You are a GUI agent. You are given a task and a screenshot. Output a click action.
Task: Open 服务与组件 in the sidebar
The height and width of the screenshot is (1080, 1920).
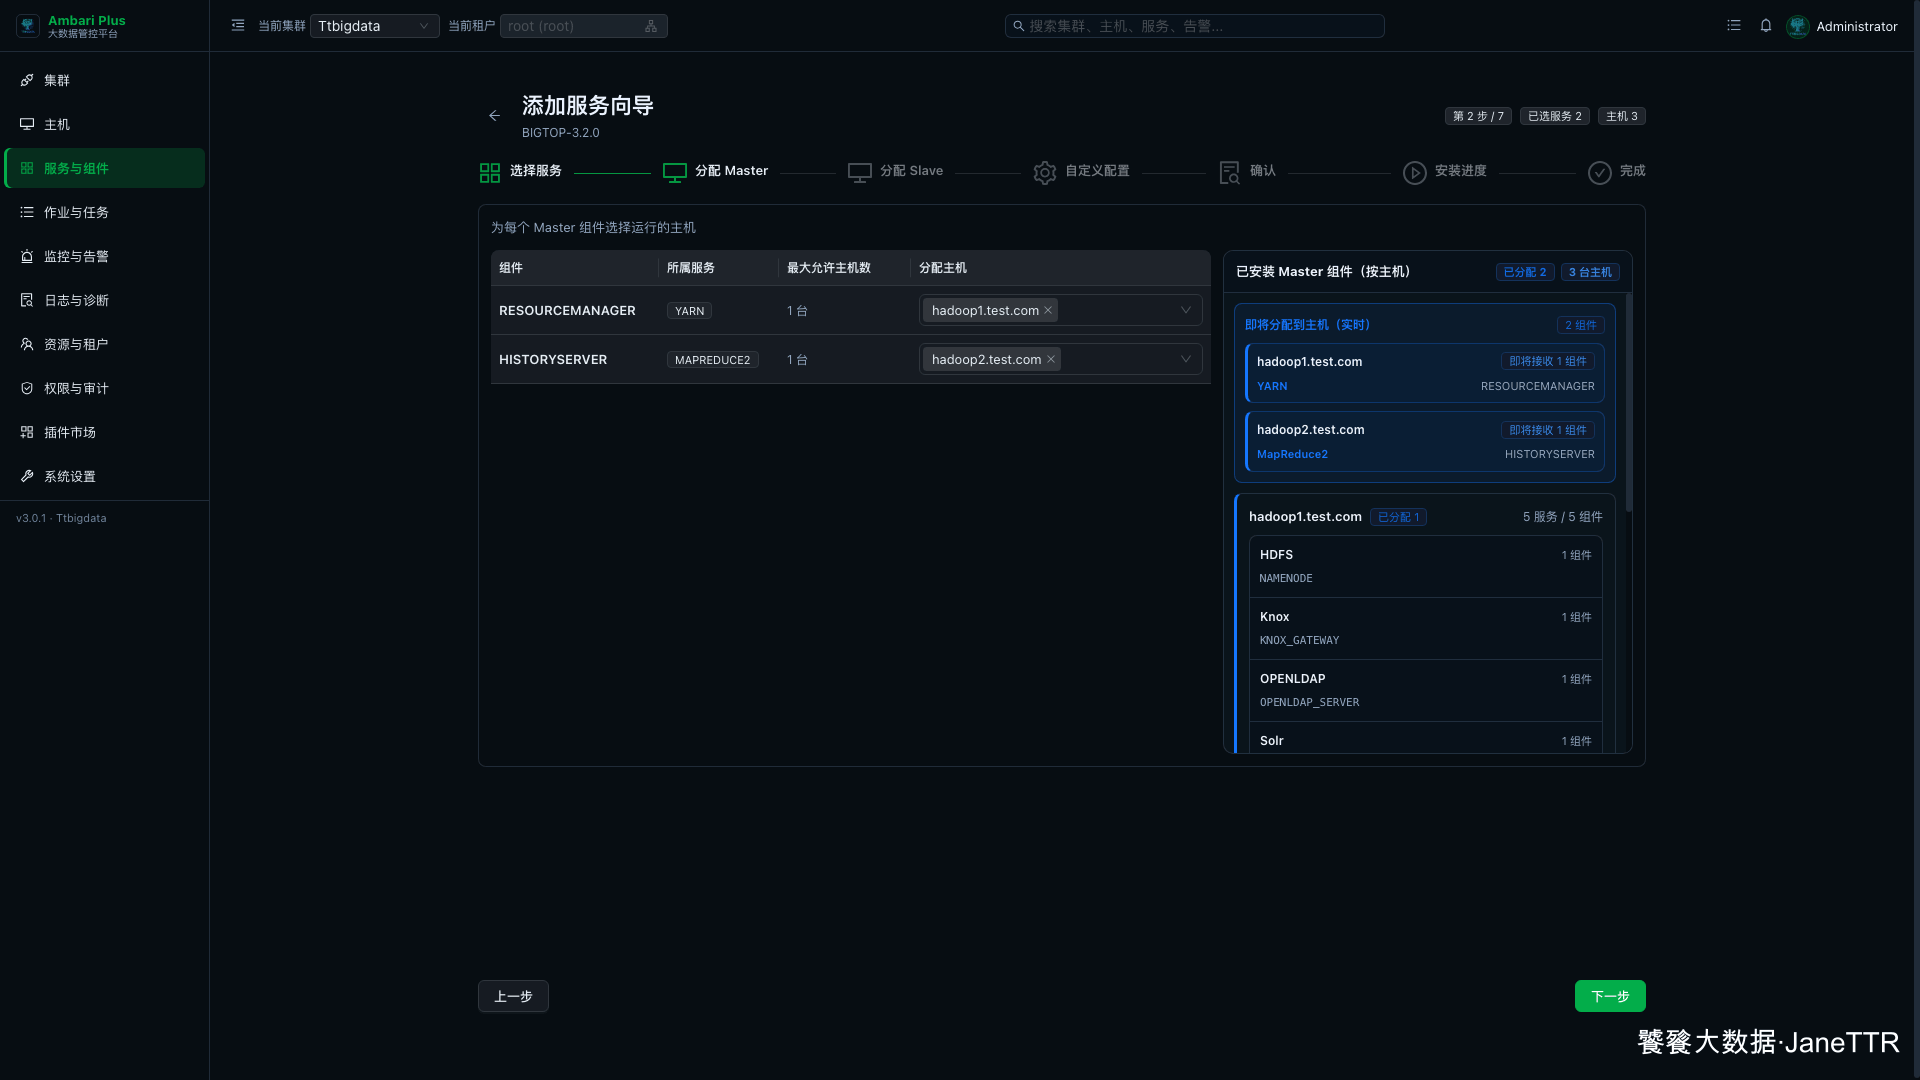[x=105, y=168]
